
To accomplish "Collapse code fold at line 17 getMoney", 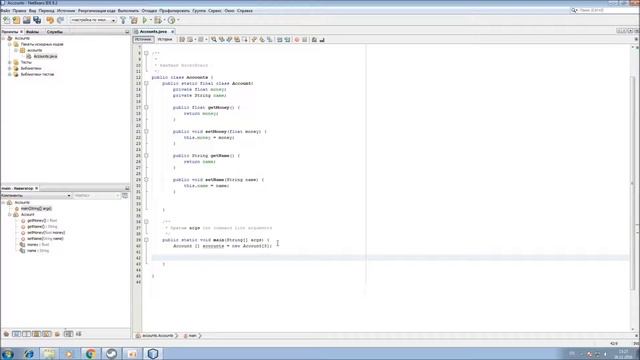I will pos(146,107).
